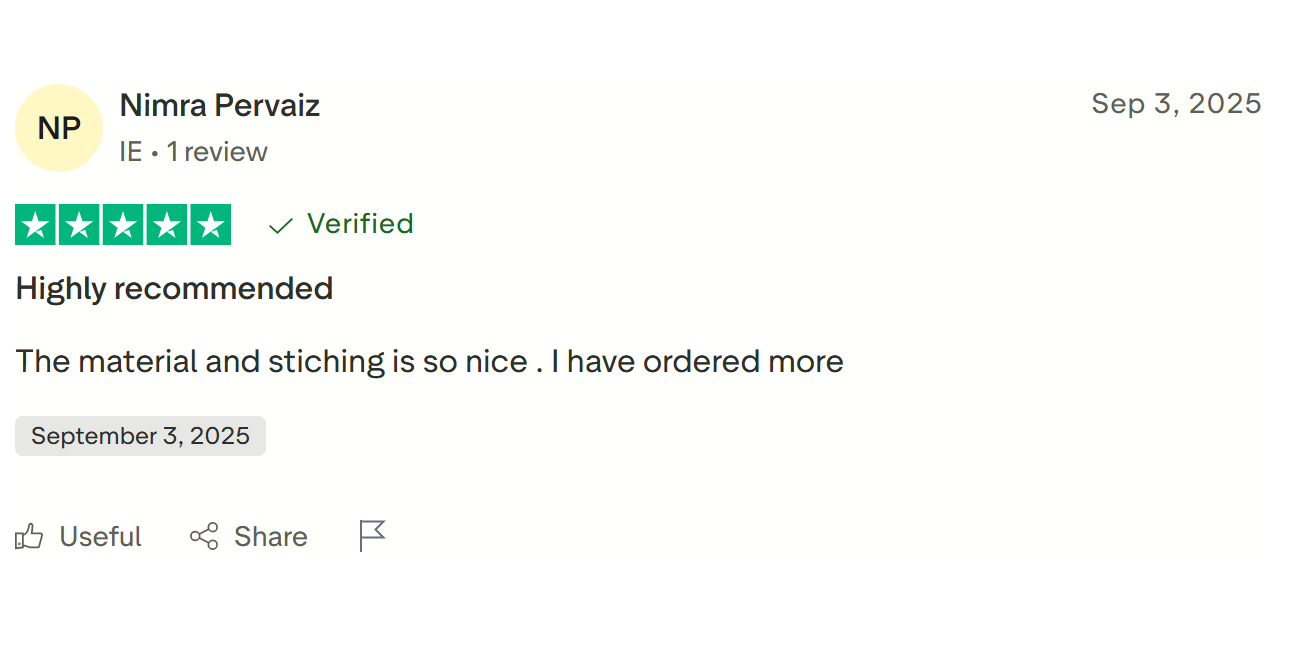The width and height of the screenshot is (1290, 654).
Task: Click the fifth green star
Action: click(210, 225)
